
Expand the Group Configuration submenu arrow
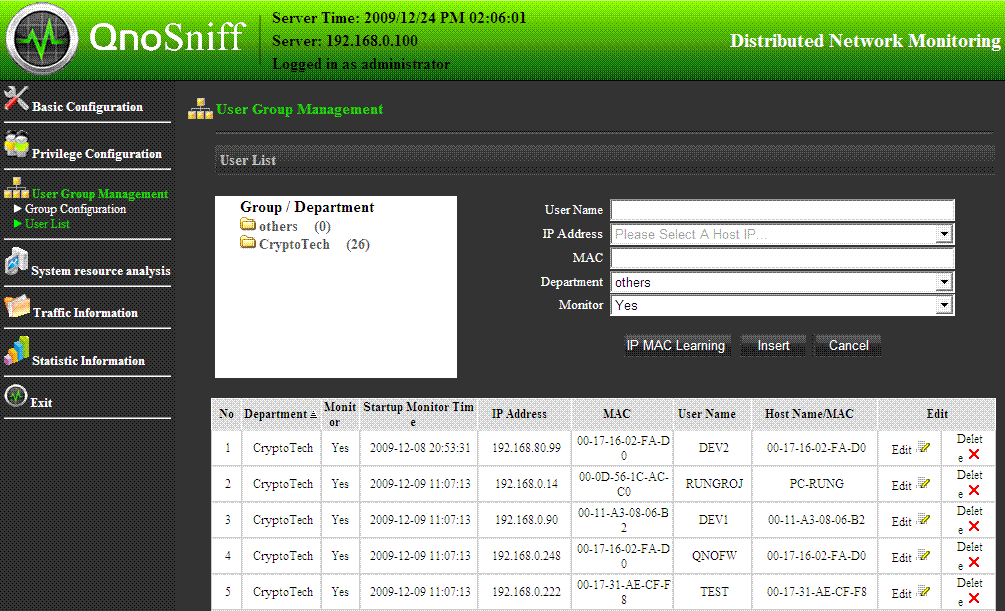pos(18,208)
